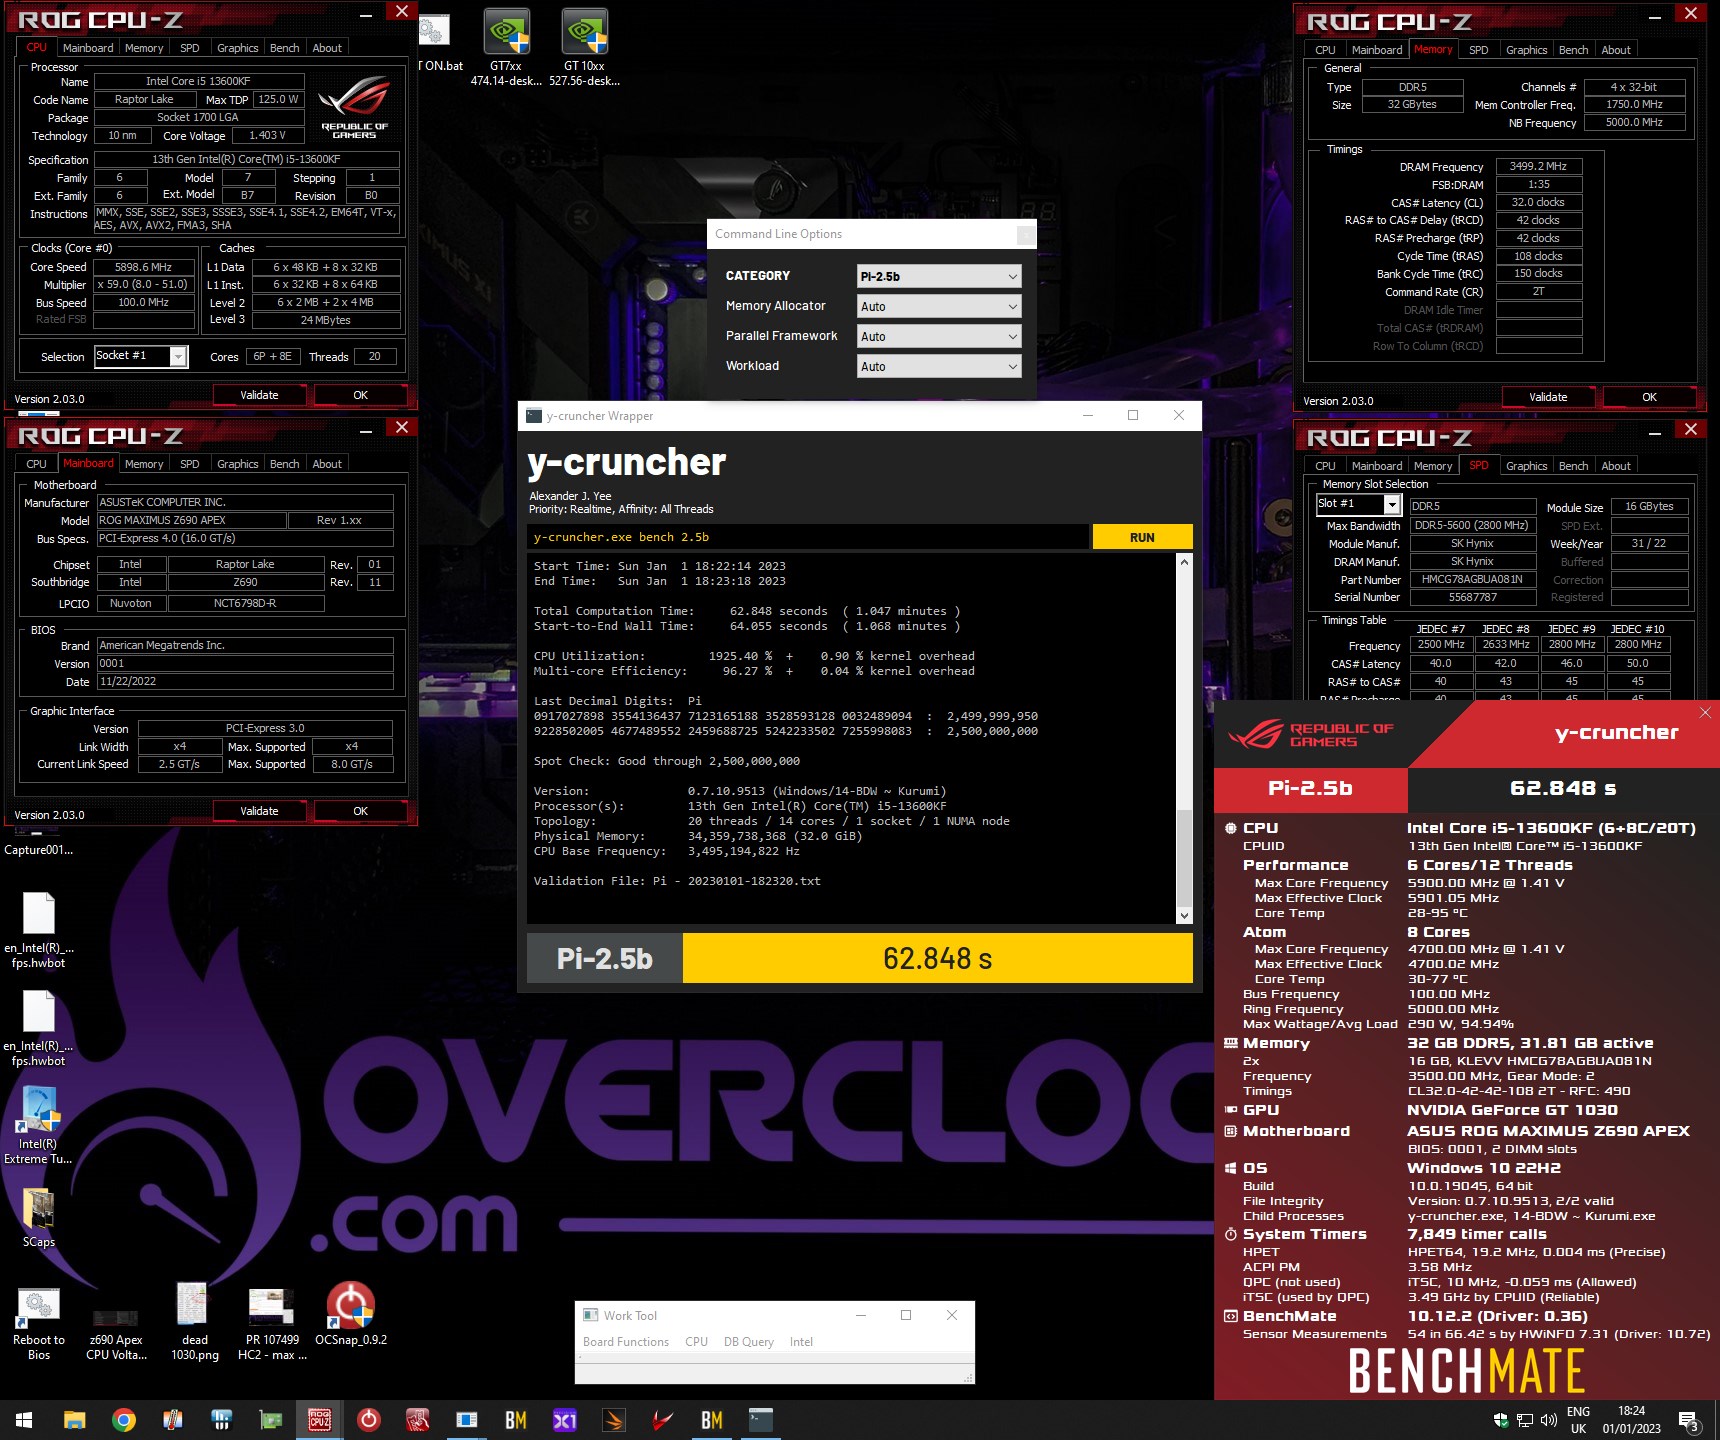Open the CPU menu in Work Tool
The height and width of the screenshot is (1440, 1720).
[x=697, y=1342]
